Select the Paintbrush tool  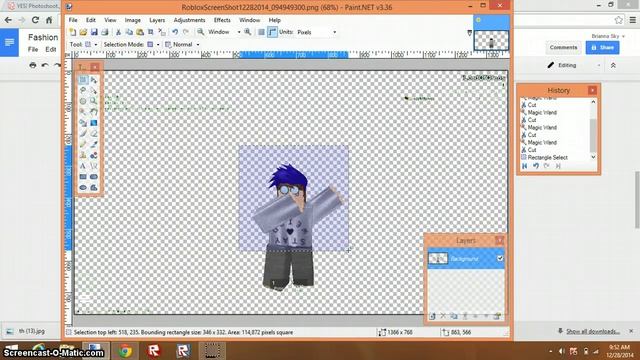(x=83, y=133)
